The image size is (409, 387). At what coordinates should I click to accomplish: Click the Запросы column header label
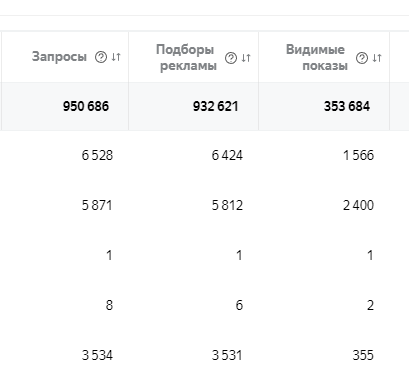(x=59, y=57)
